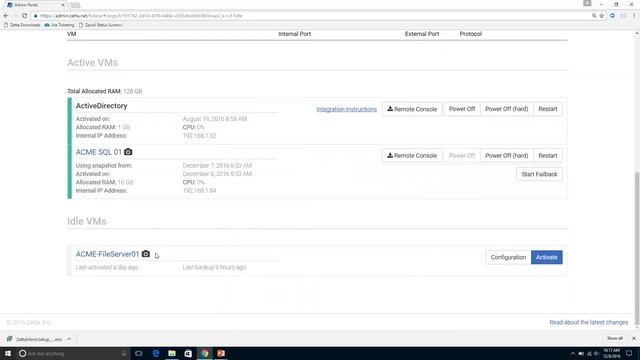Screen dimensions: 640x360
Task: Start Failback for ACME SQL 01
Action: click(x=539, y=174)
